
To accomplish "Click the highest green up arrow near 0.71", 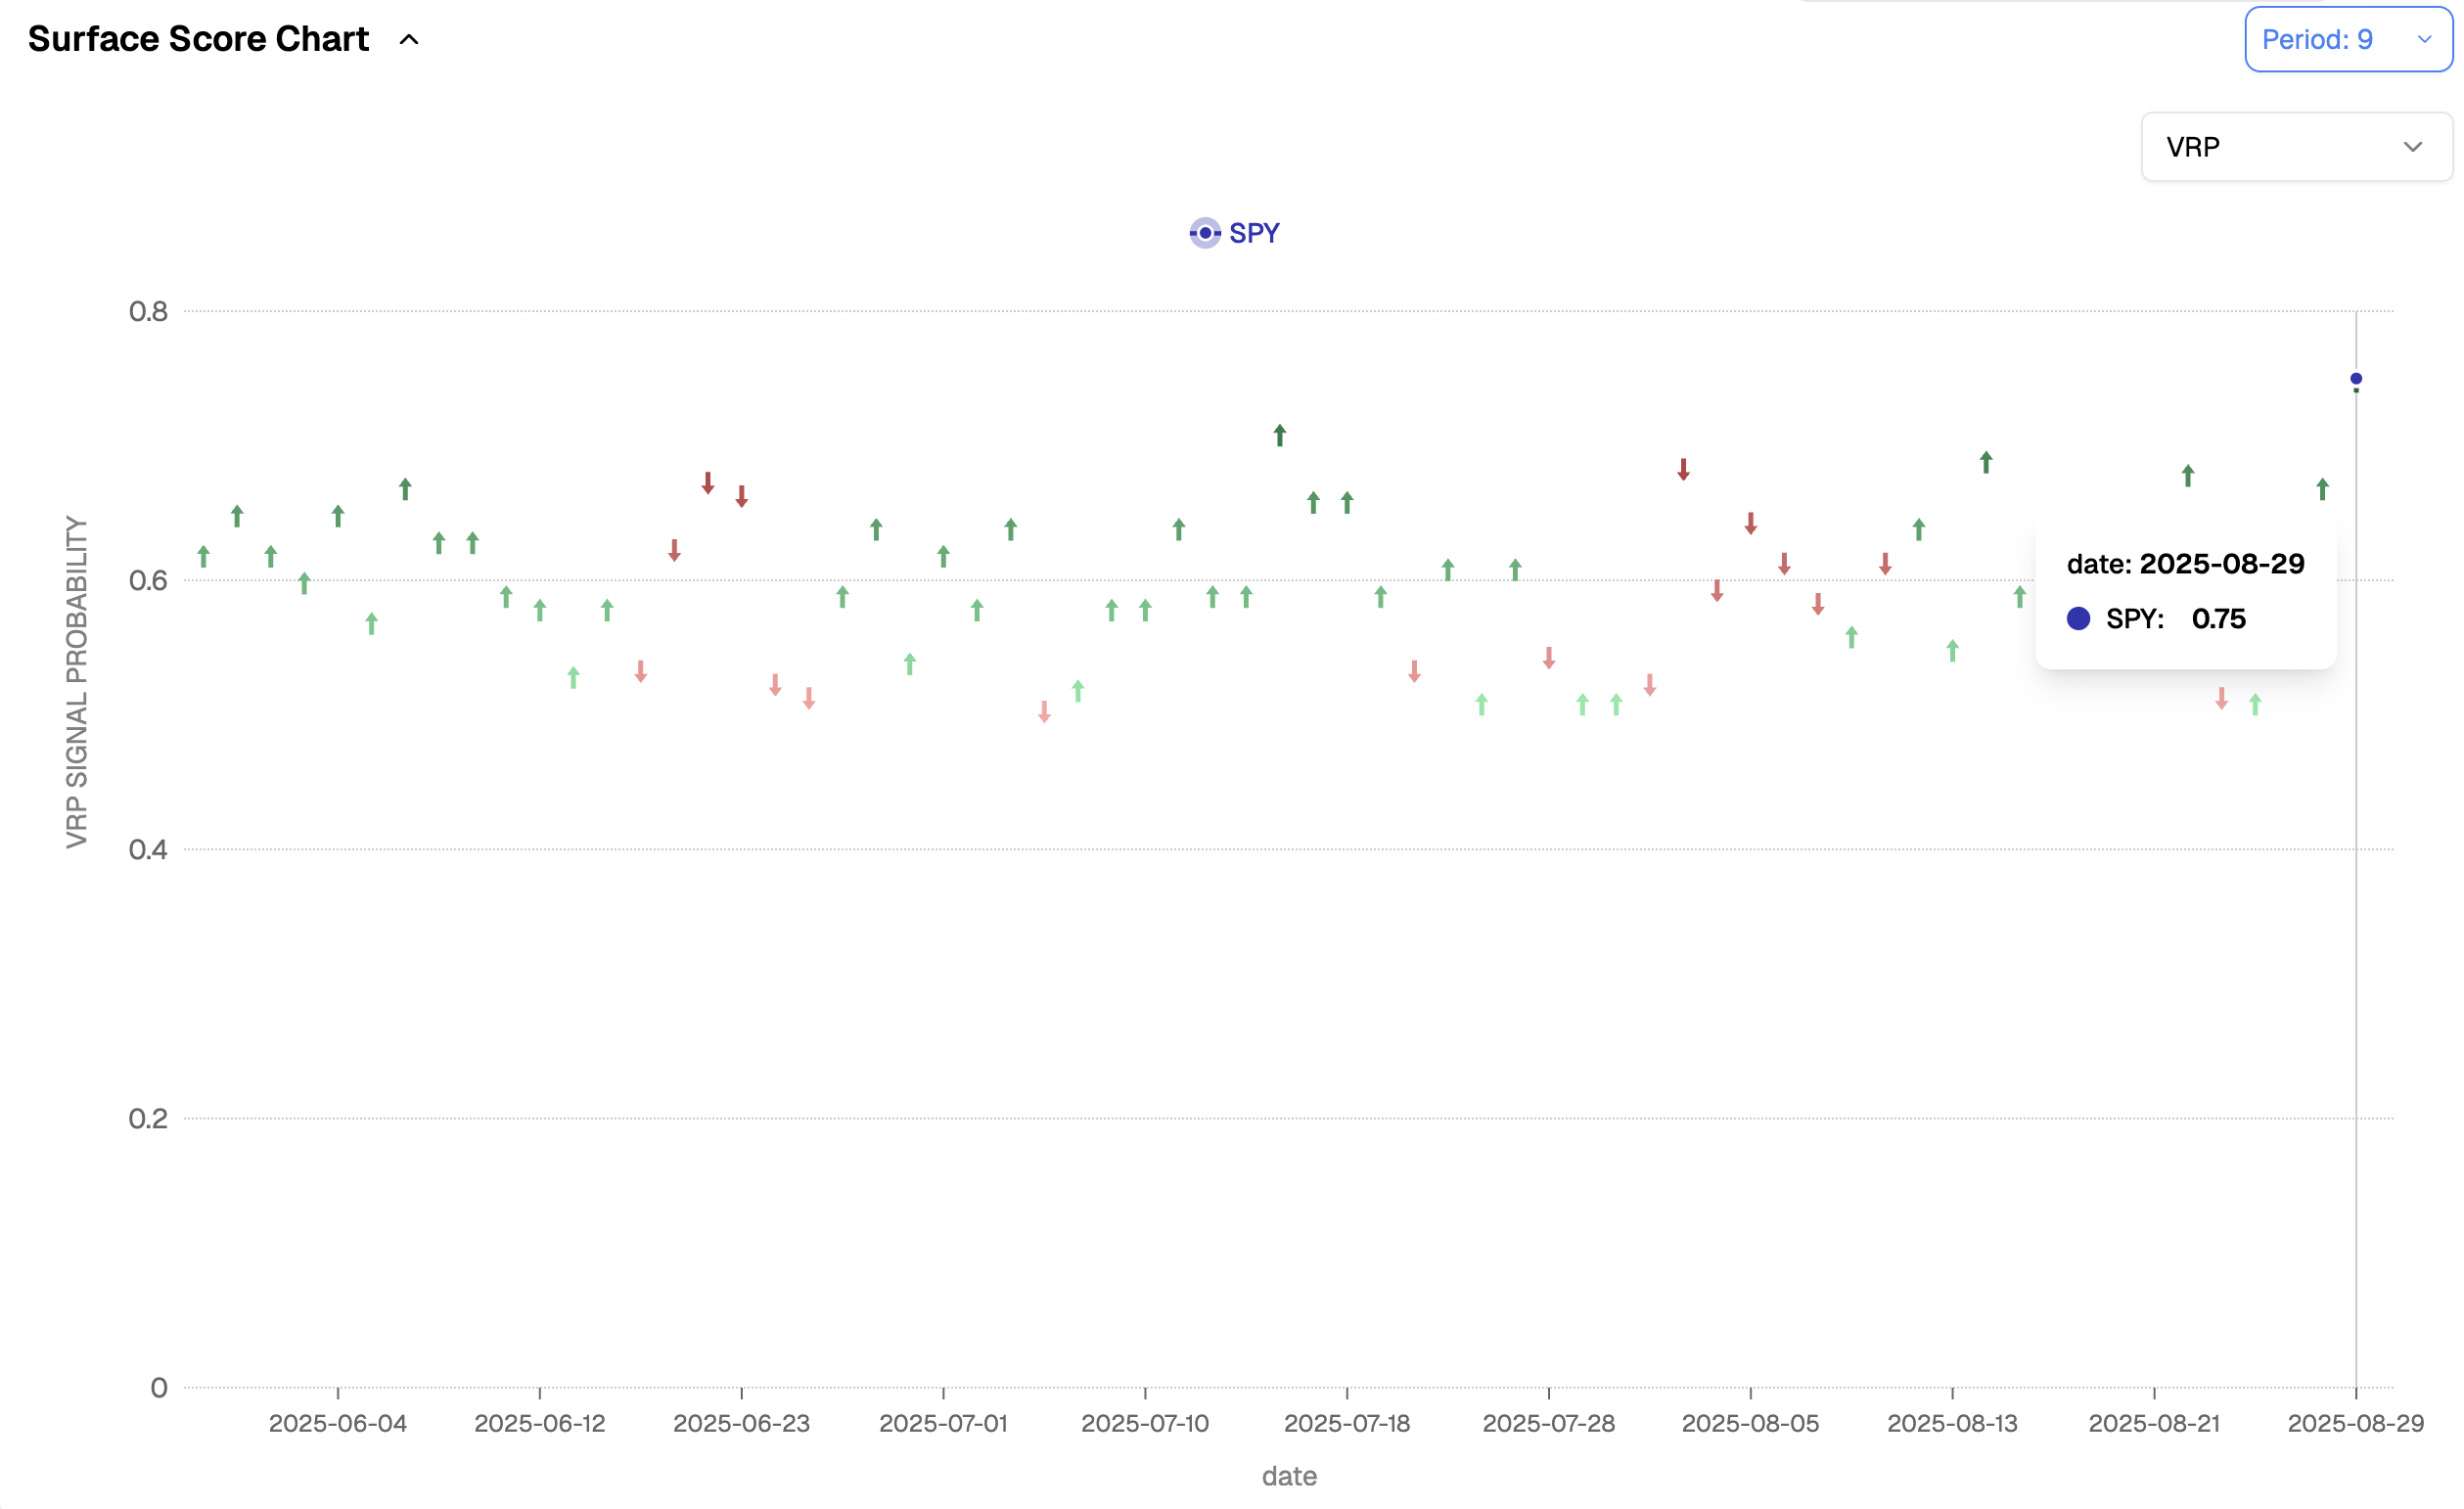I will (x=1280, y=434).
